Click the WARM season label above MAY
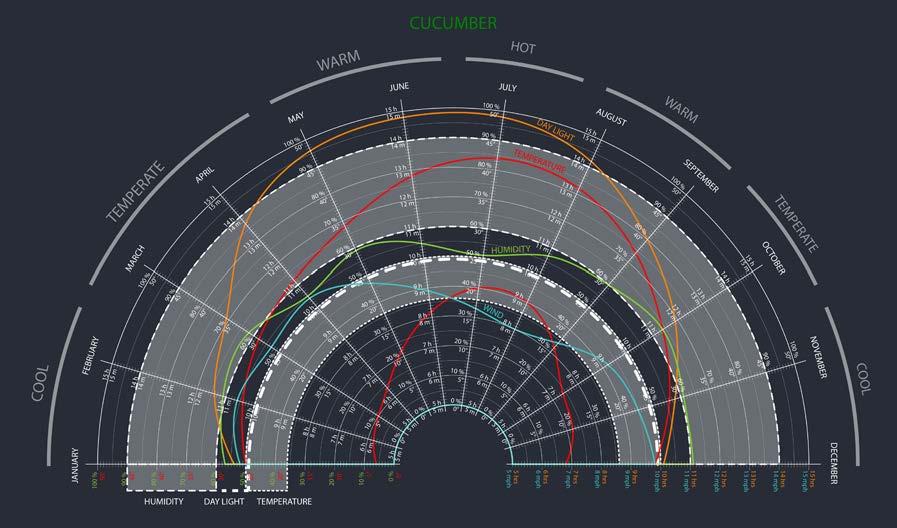The image size is (897, 528). tap(339, 60)
